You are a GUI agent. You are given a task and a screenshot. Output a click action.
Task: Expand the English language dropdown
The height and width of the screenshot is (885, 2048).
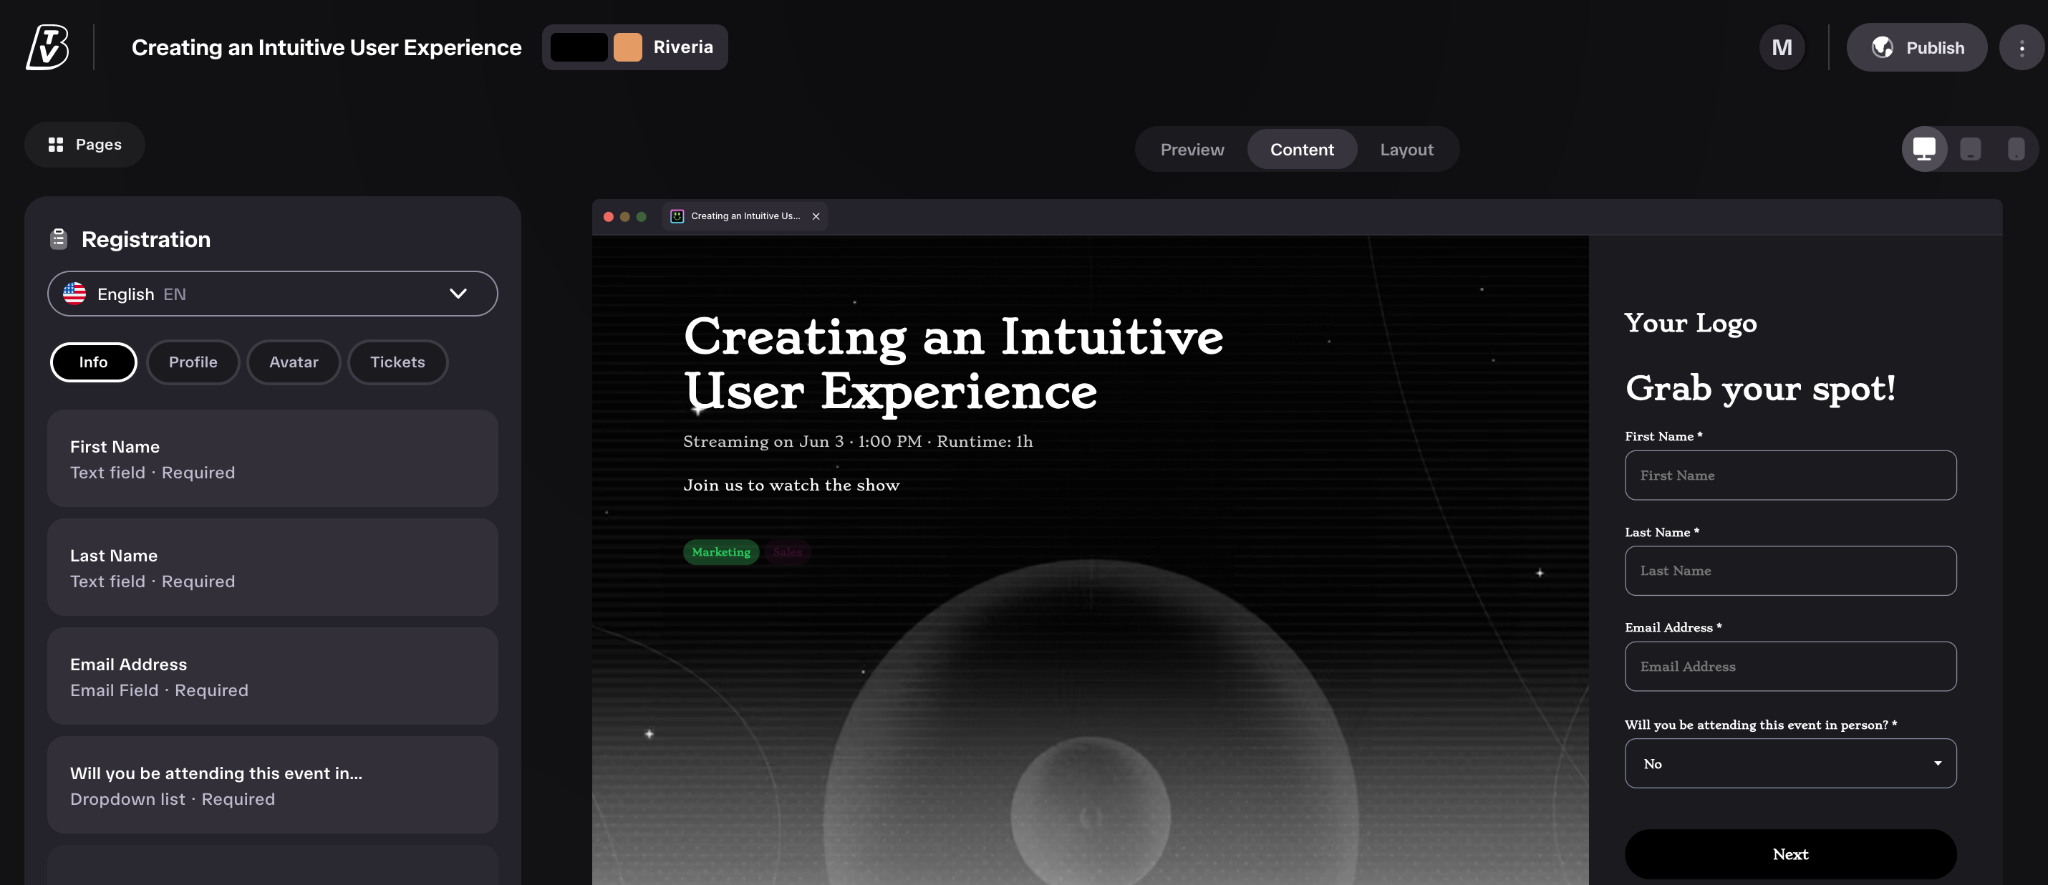pos(272,294)
